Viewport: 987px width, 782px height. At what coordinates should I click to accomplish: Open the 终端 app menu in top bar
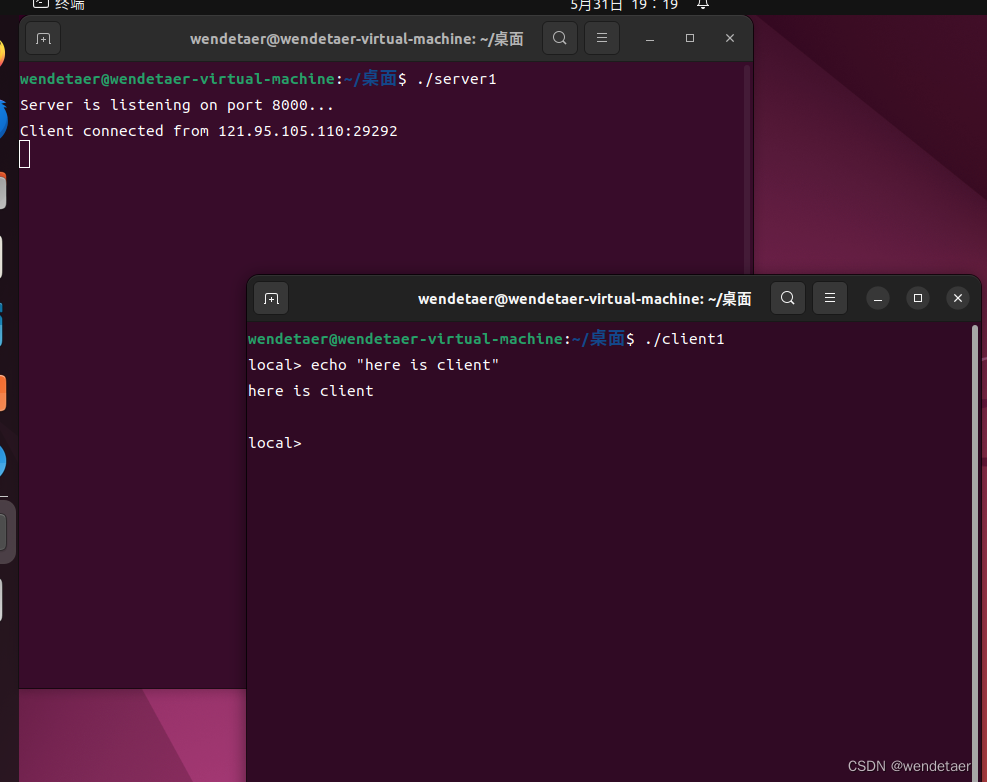point(59,5)
